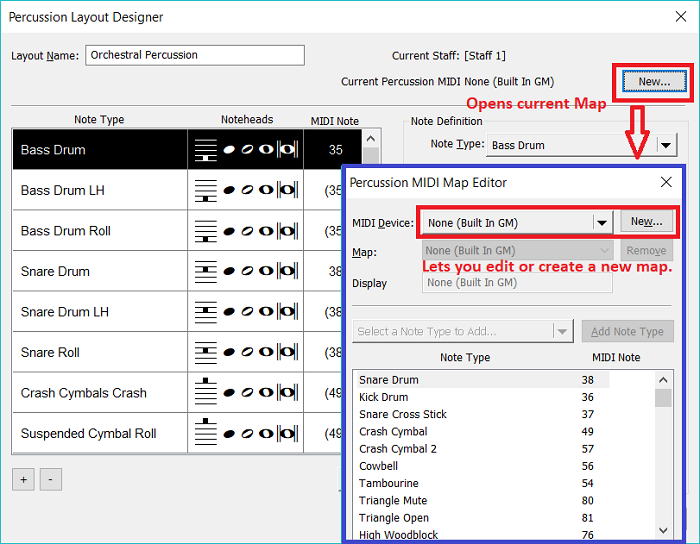Screen dimensions: 700x544
Task: Expand the Note Type dropdown arrow
Action: coord(667,145)
